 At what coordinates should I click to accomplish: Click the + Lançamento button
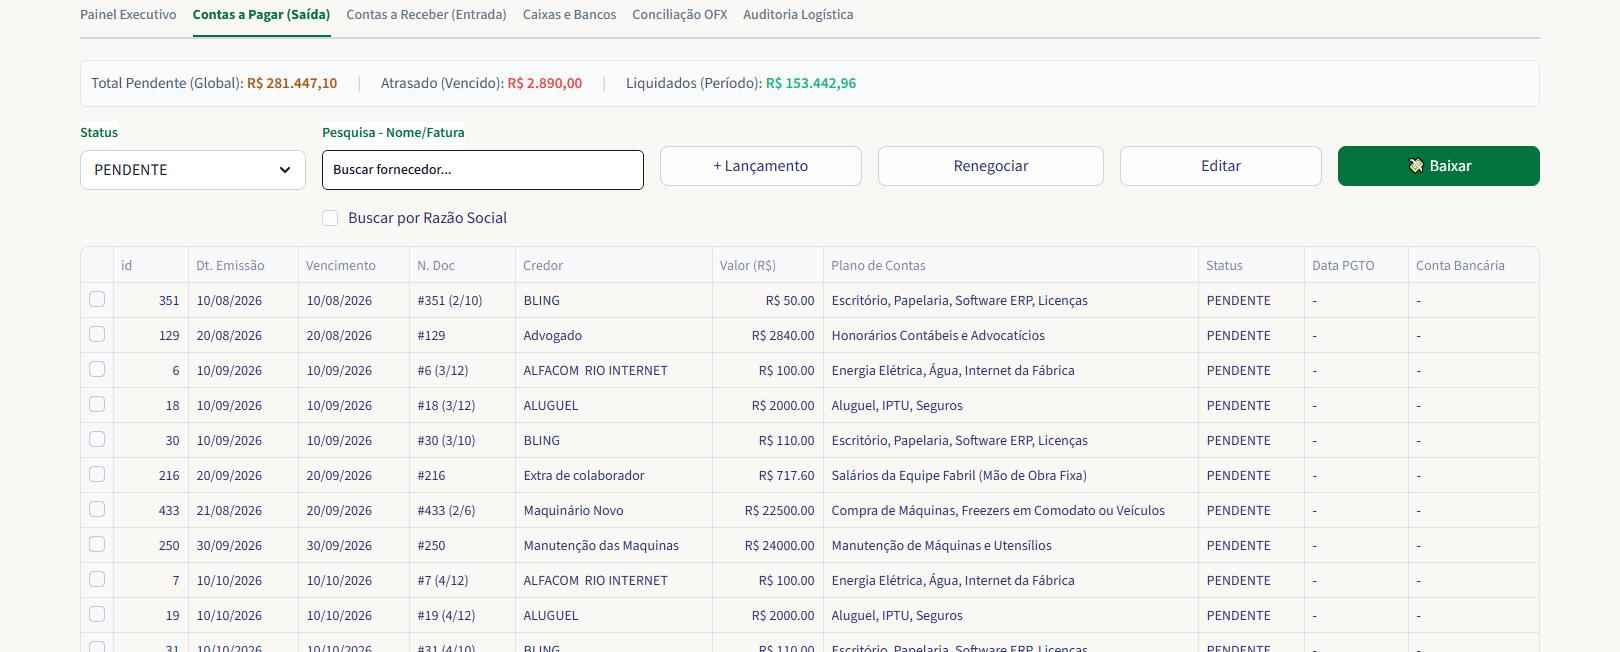point(761,166)
